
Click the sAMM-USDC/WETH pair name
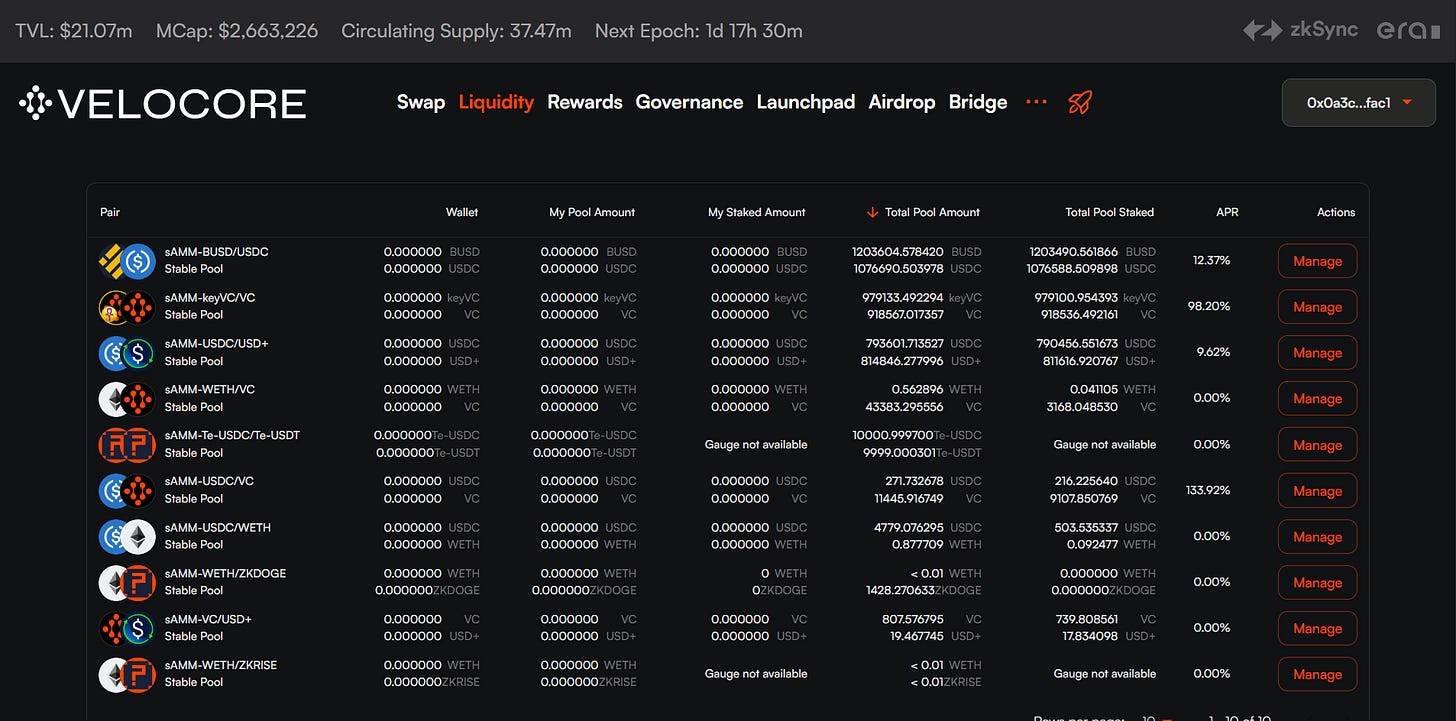coord(218,527)
